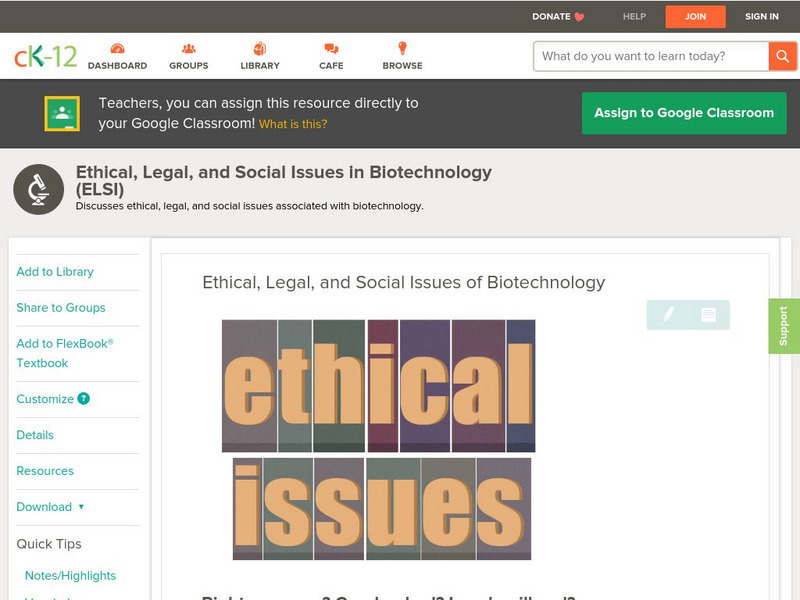Click the notes page icon

click(x=708, y=315)
